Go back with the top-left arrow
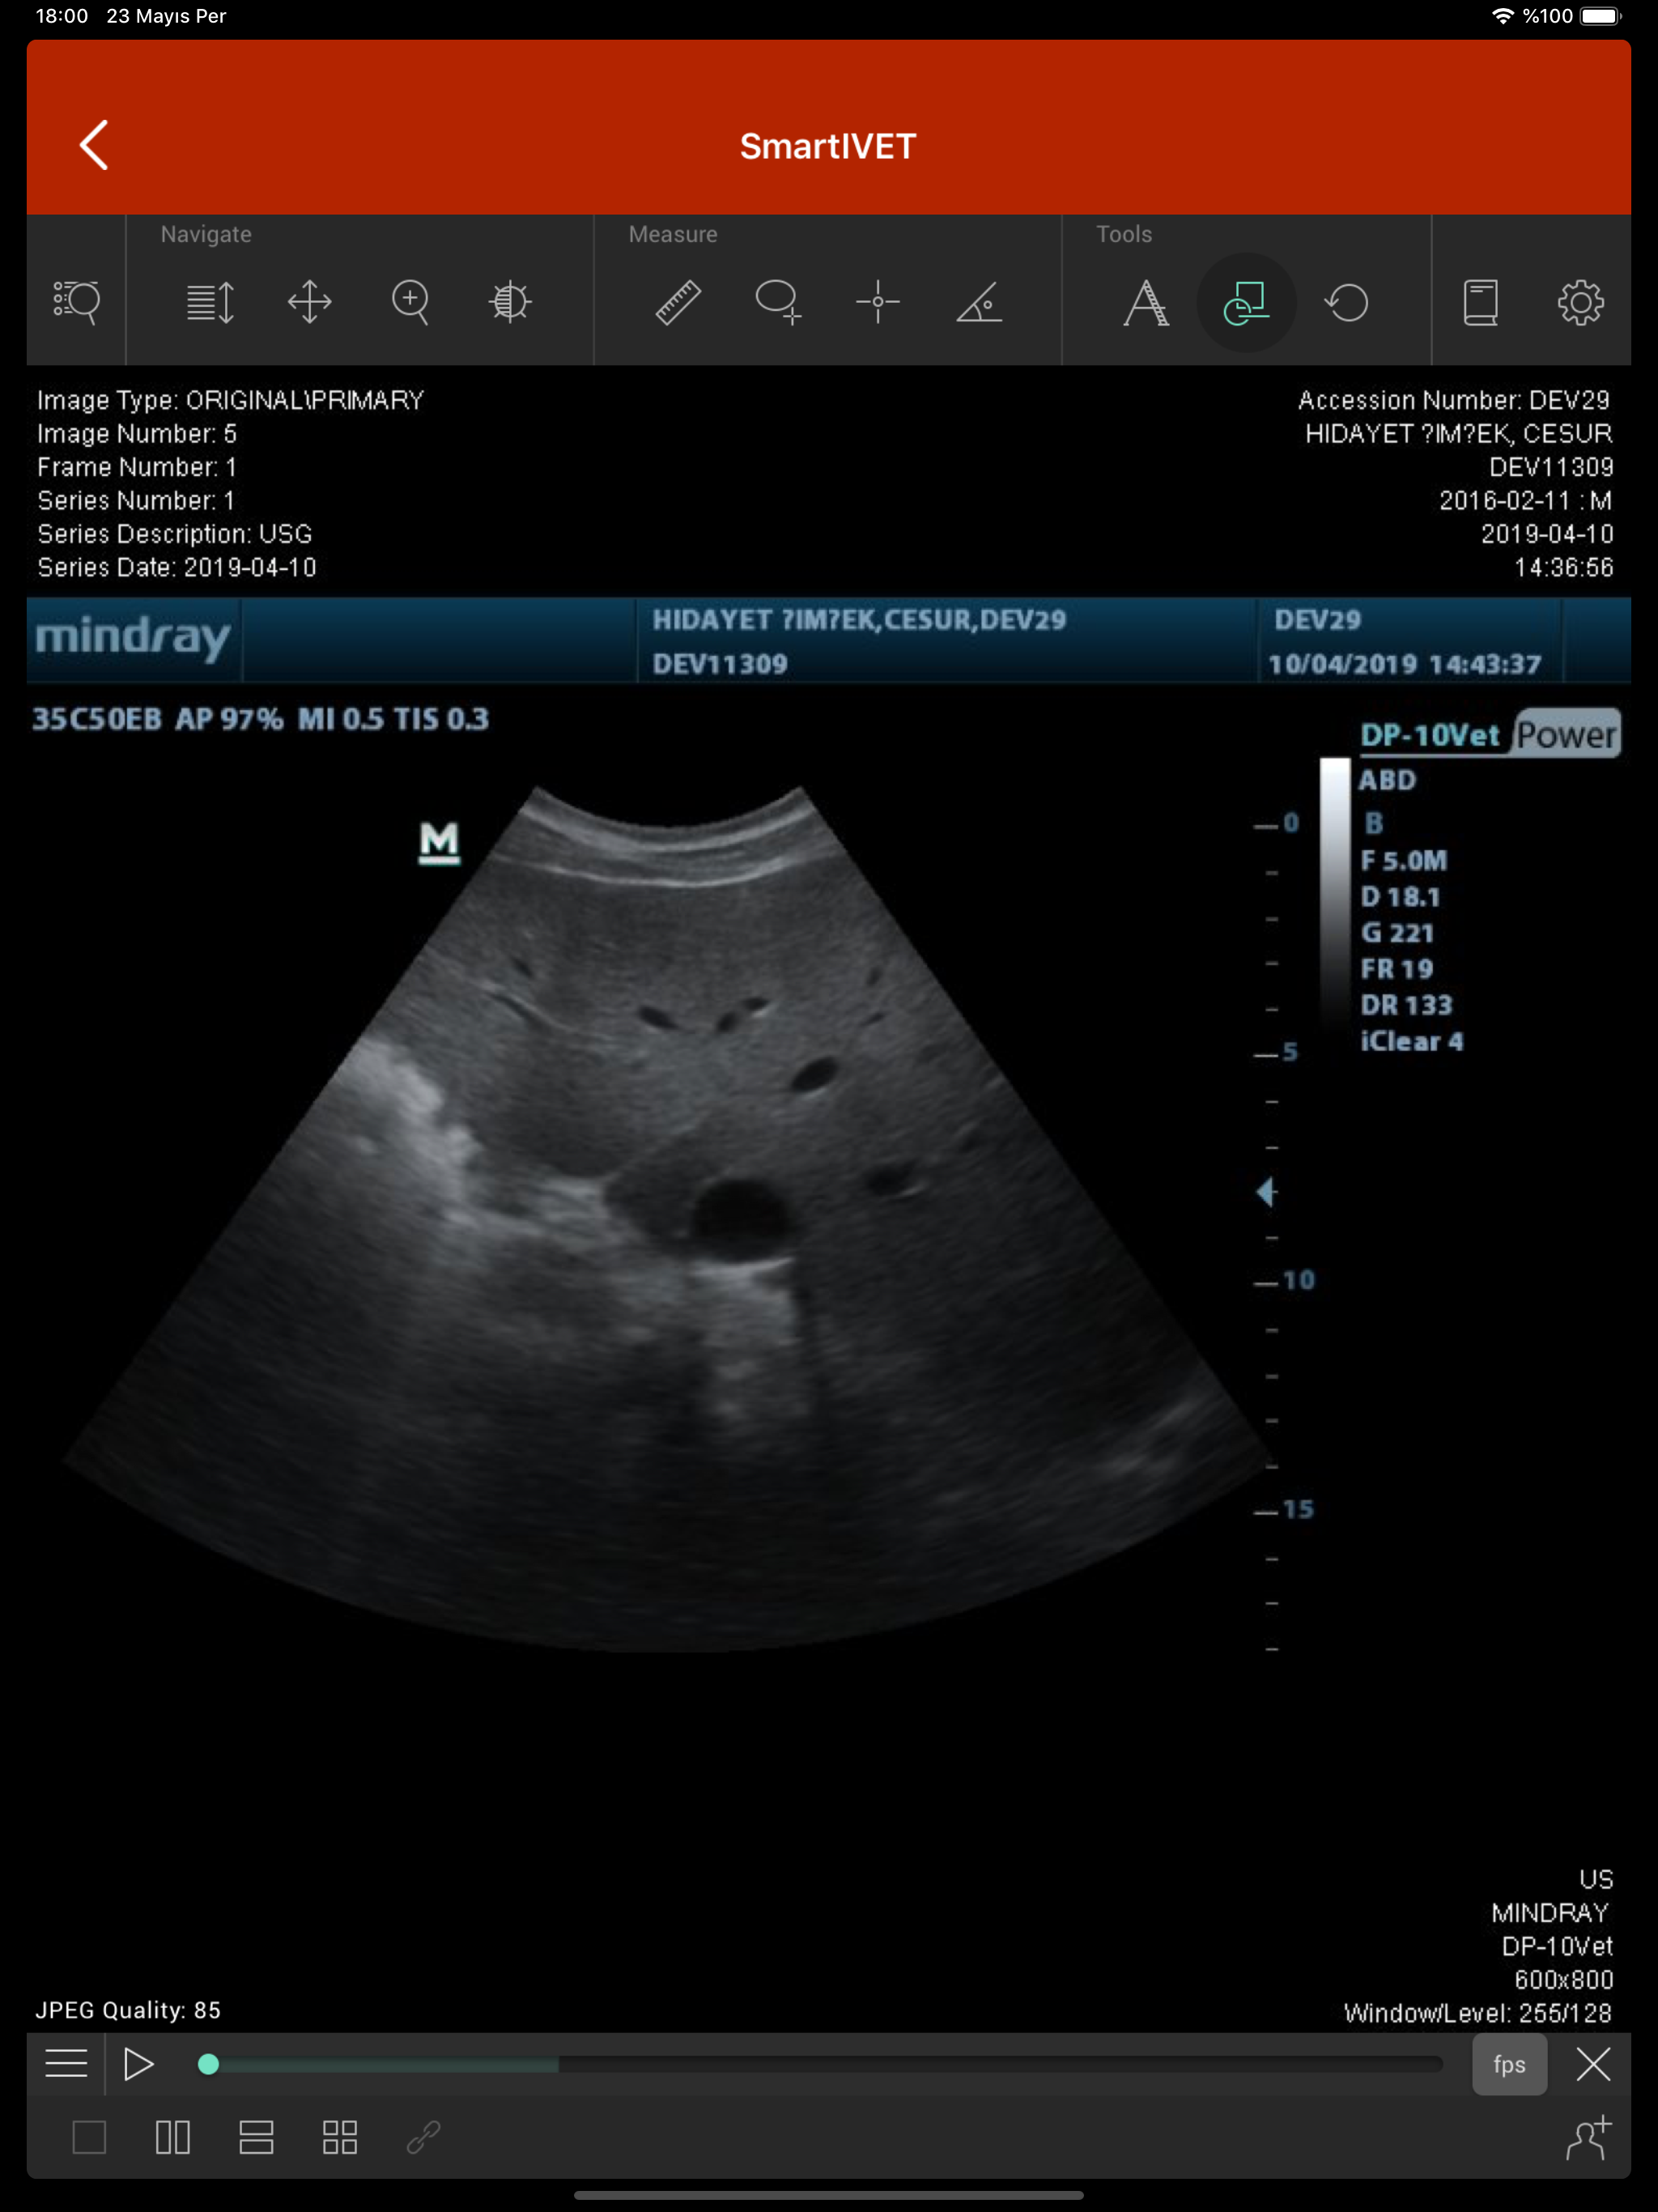Image resolution: width=1658 pixels, height=2212 pixels. [94, 146]
